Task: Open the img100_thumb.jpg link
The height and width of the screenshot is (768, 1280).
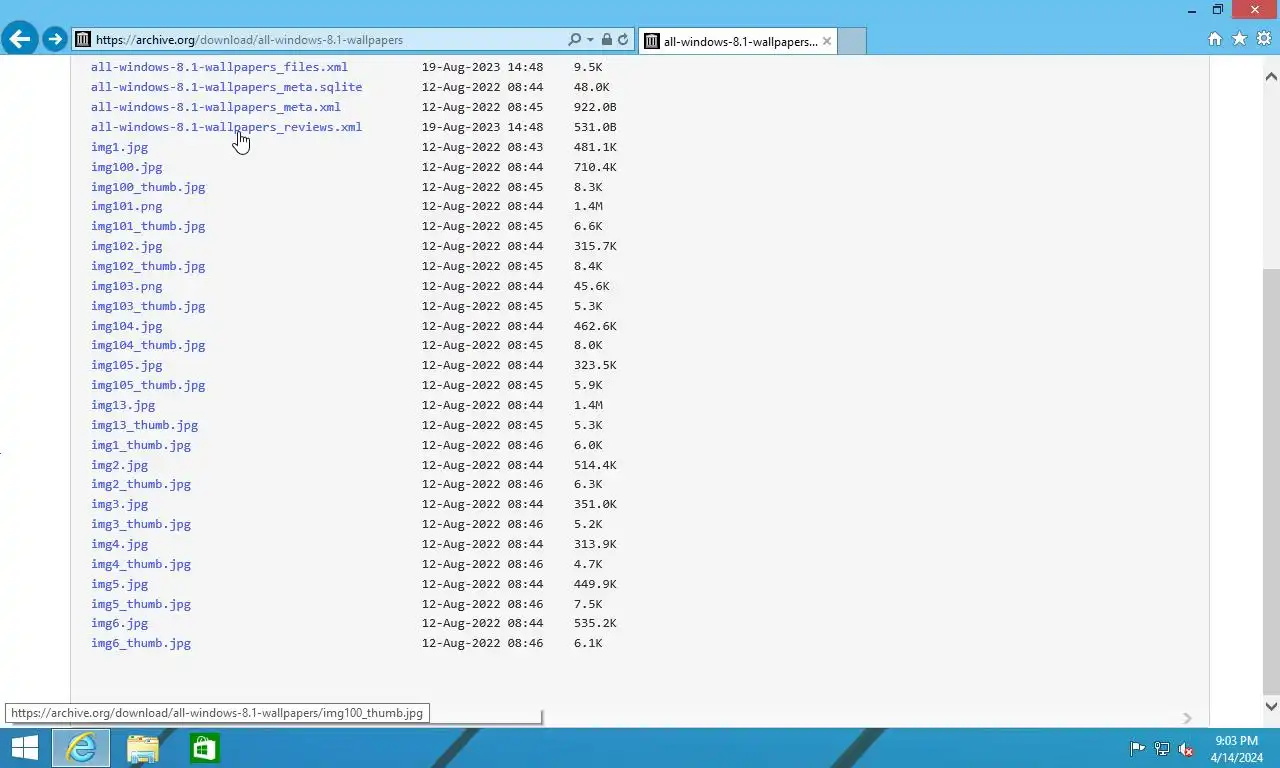Action: (148, 187)
